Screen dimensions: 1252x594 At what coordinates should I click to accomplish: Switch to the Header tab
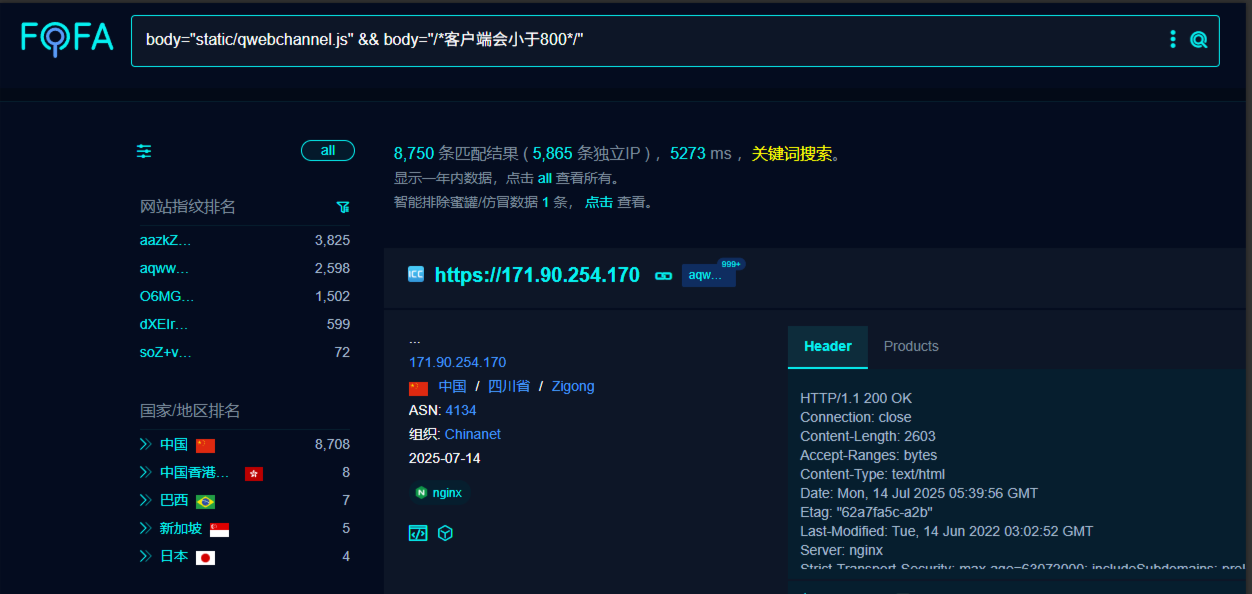pyautogui.click(x=828, y=347)
